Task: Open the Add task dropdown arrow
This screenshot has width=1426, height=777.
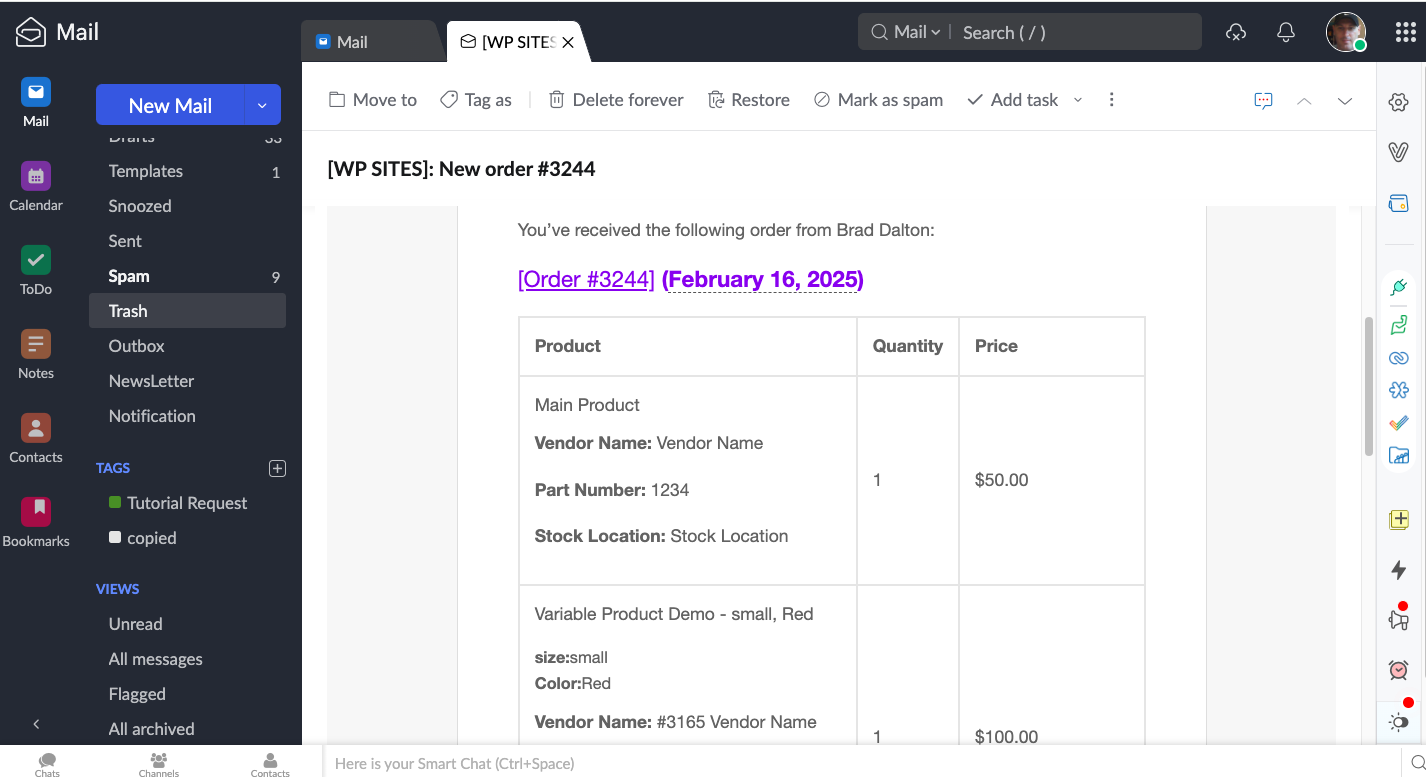Action: click(1078, 100)
